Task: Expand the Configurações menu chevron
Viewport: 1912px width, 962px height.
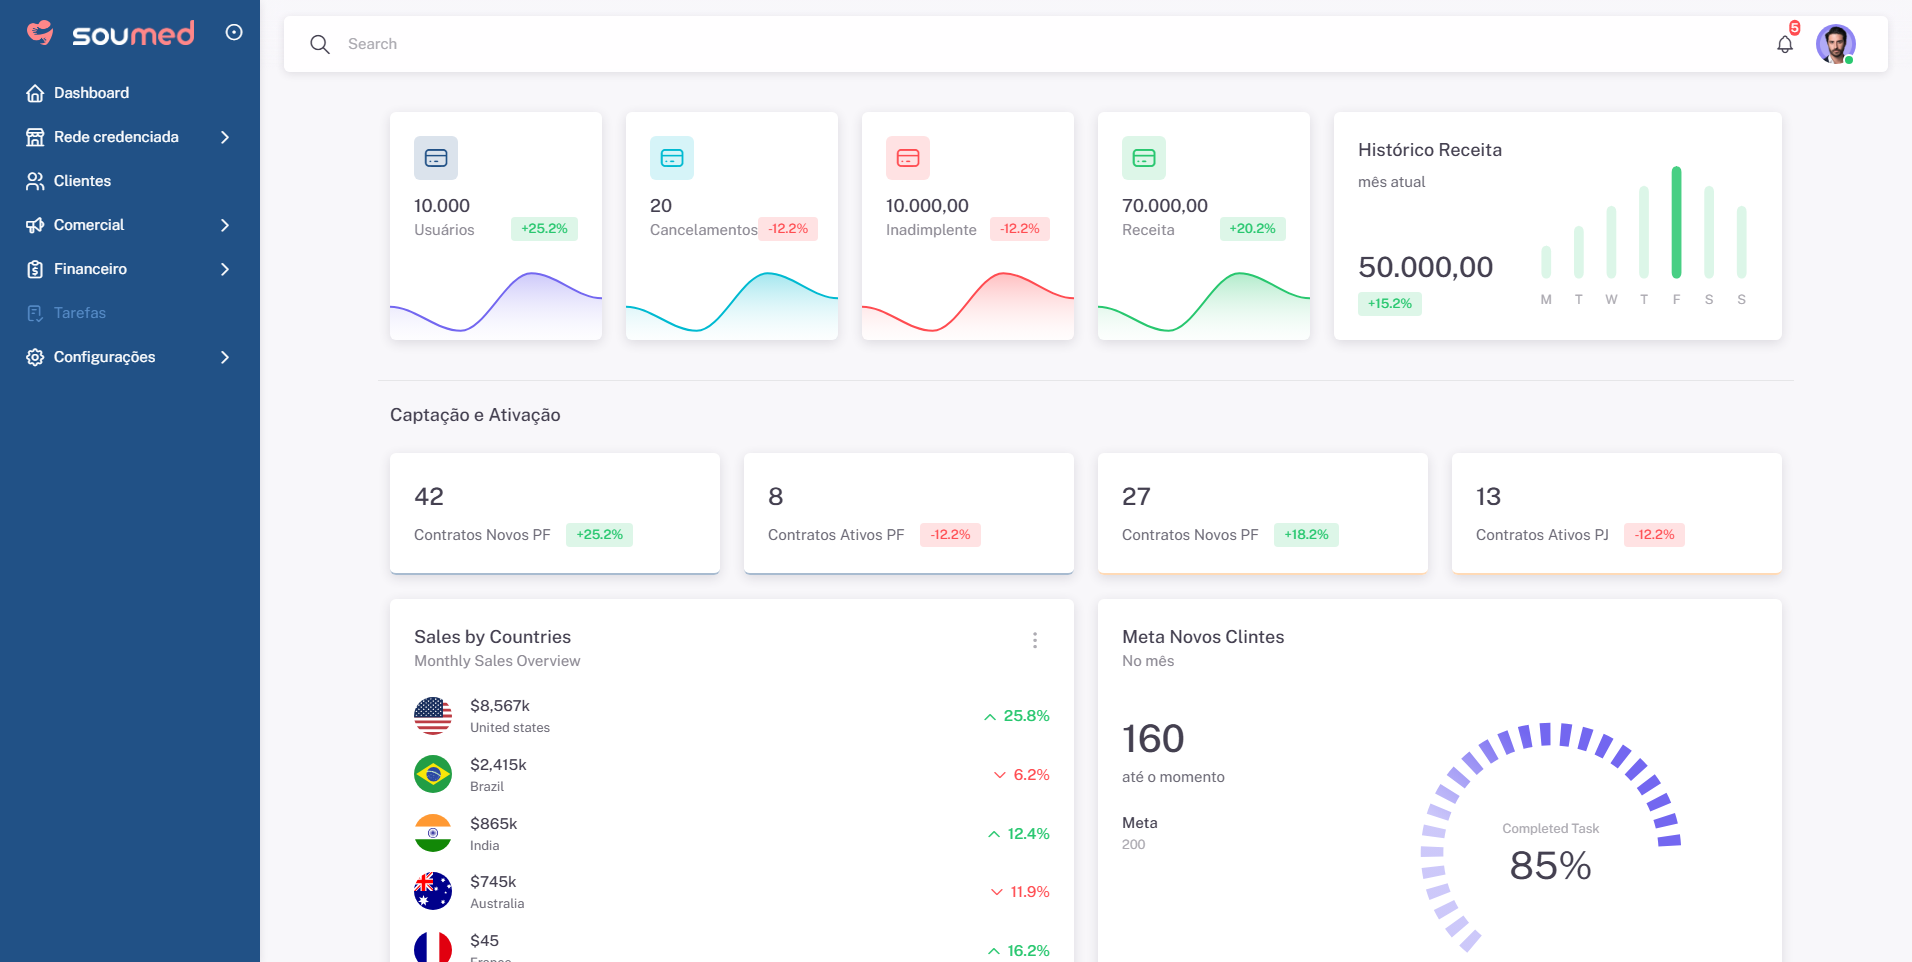Action: [225, 357]
